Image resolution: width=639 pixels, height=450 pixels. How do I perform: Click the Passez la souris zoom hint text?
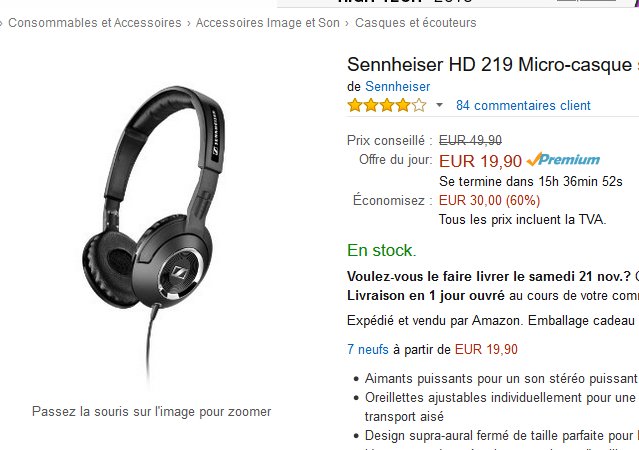pos(152,412)
